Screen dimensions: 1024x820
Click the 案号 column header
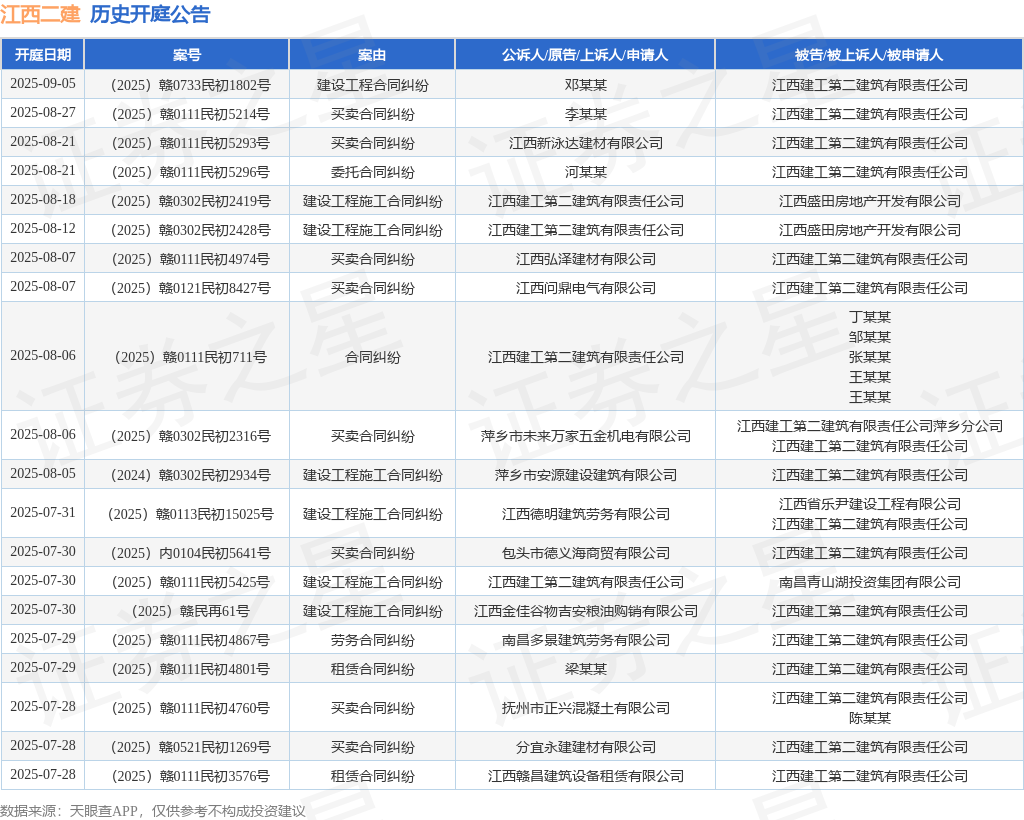pos(187,55)
